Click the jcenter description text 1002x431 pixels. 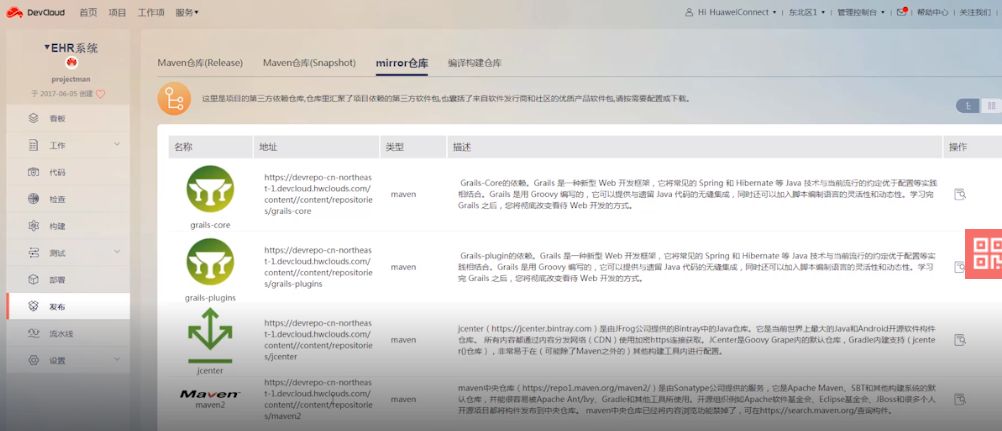point(697,340)
